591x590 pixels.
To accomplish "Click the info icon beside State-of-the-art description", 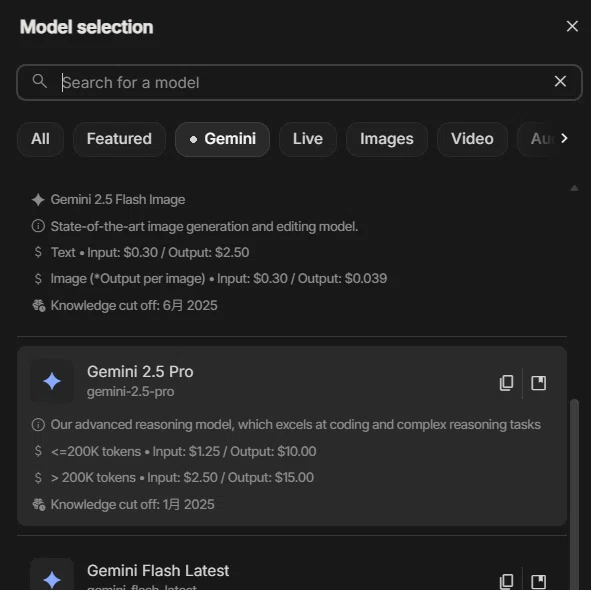I will coord(38,226).
